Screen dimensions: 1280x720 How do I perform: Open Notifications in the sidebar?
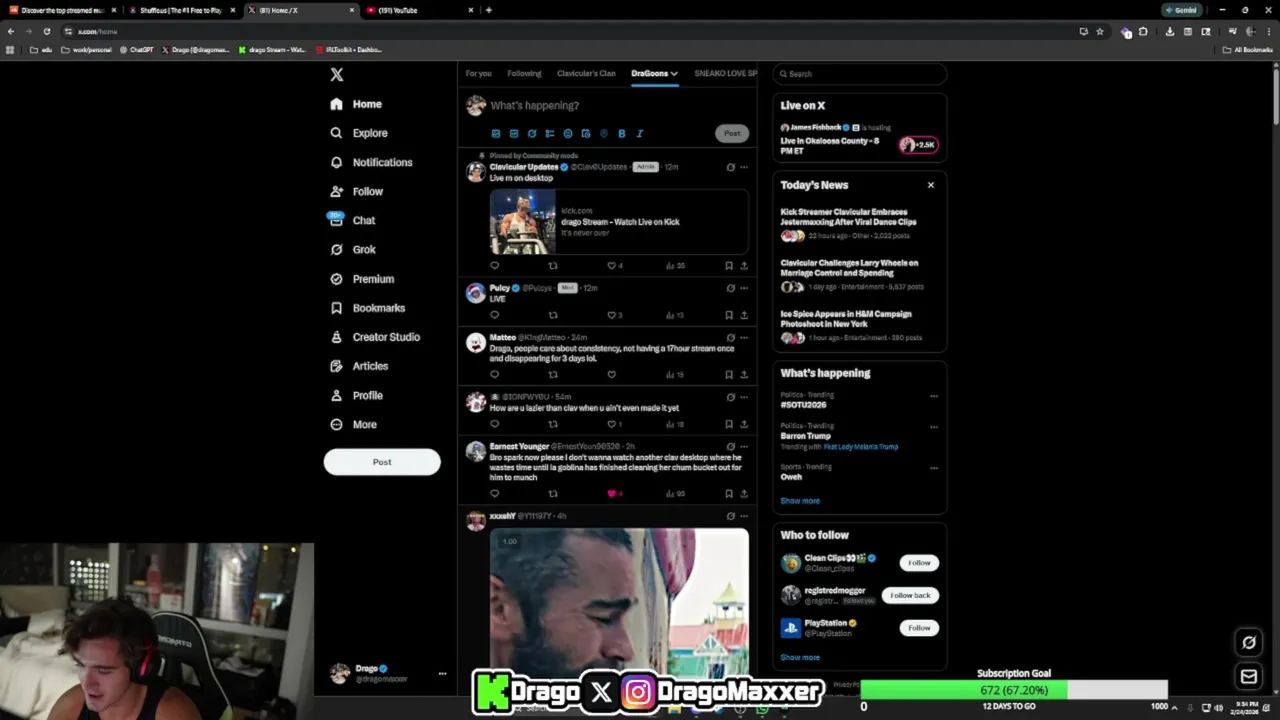371,162
